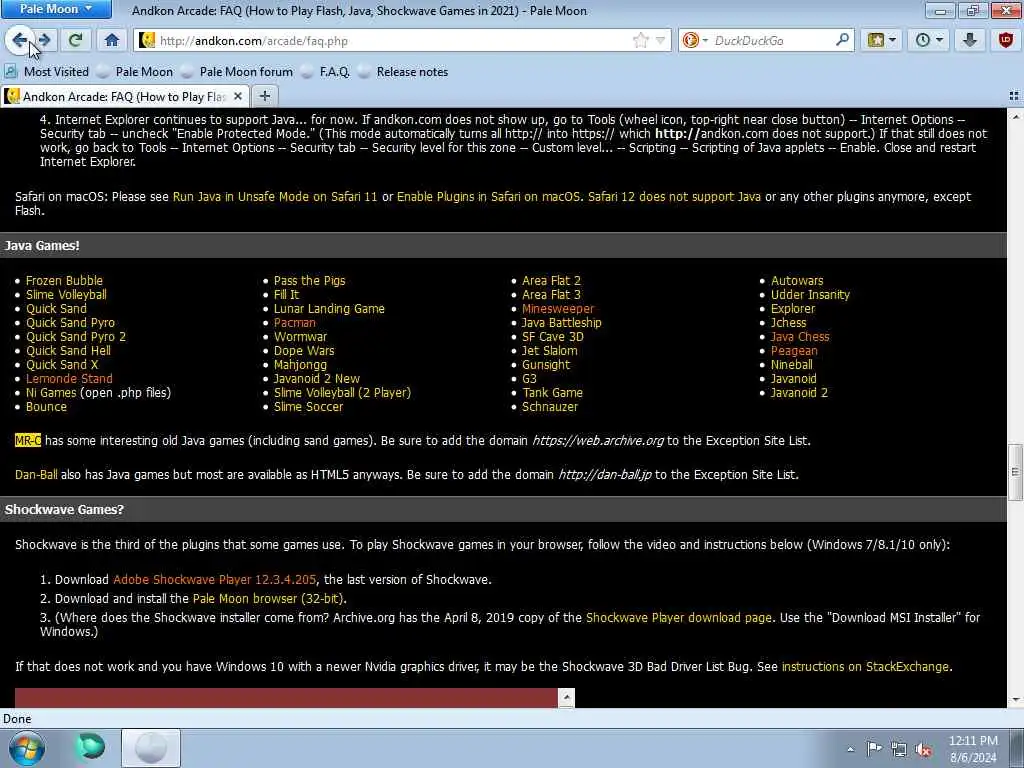Open the green taskbar application icon
This screenshot has width=1024, height=768.
tap(90, 747)
